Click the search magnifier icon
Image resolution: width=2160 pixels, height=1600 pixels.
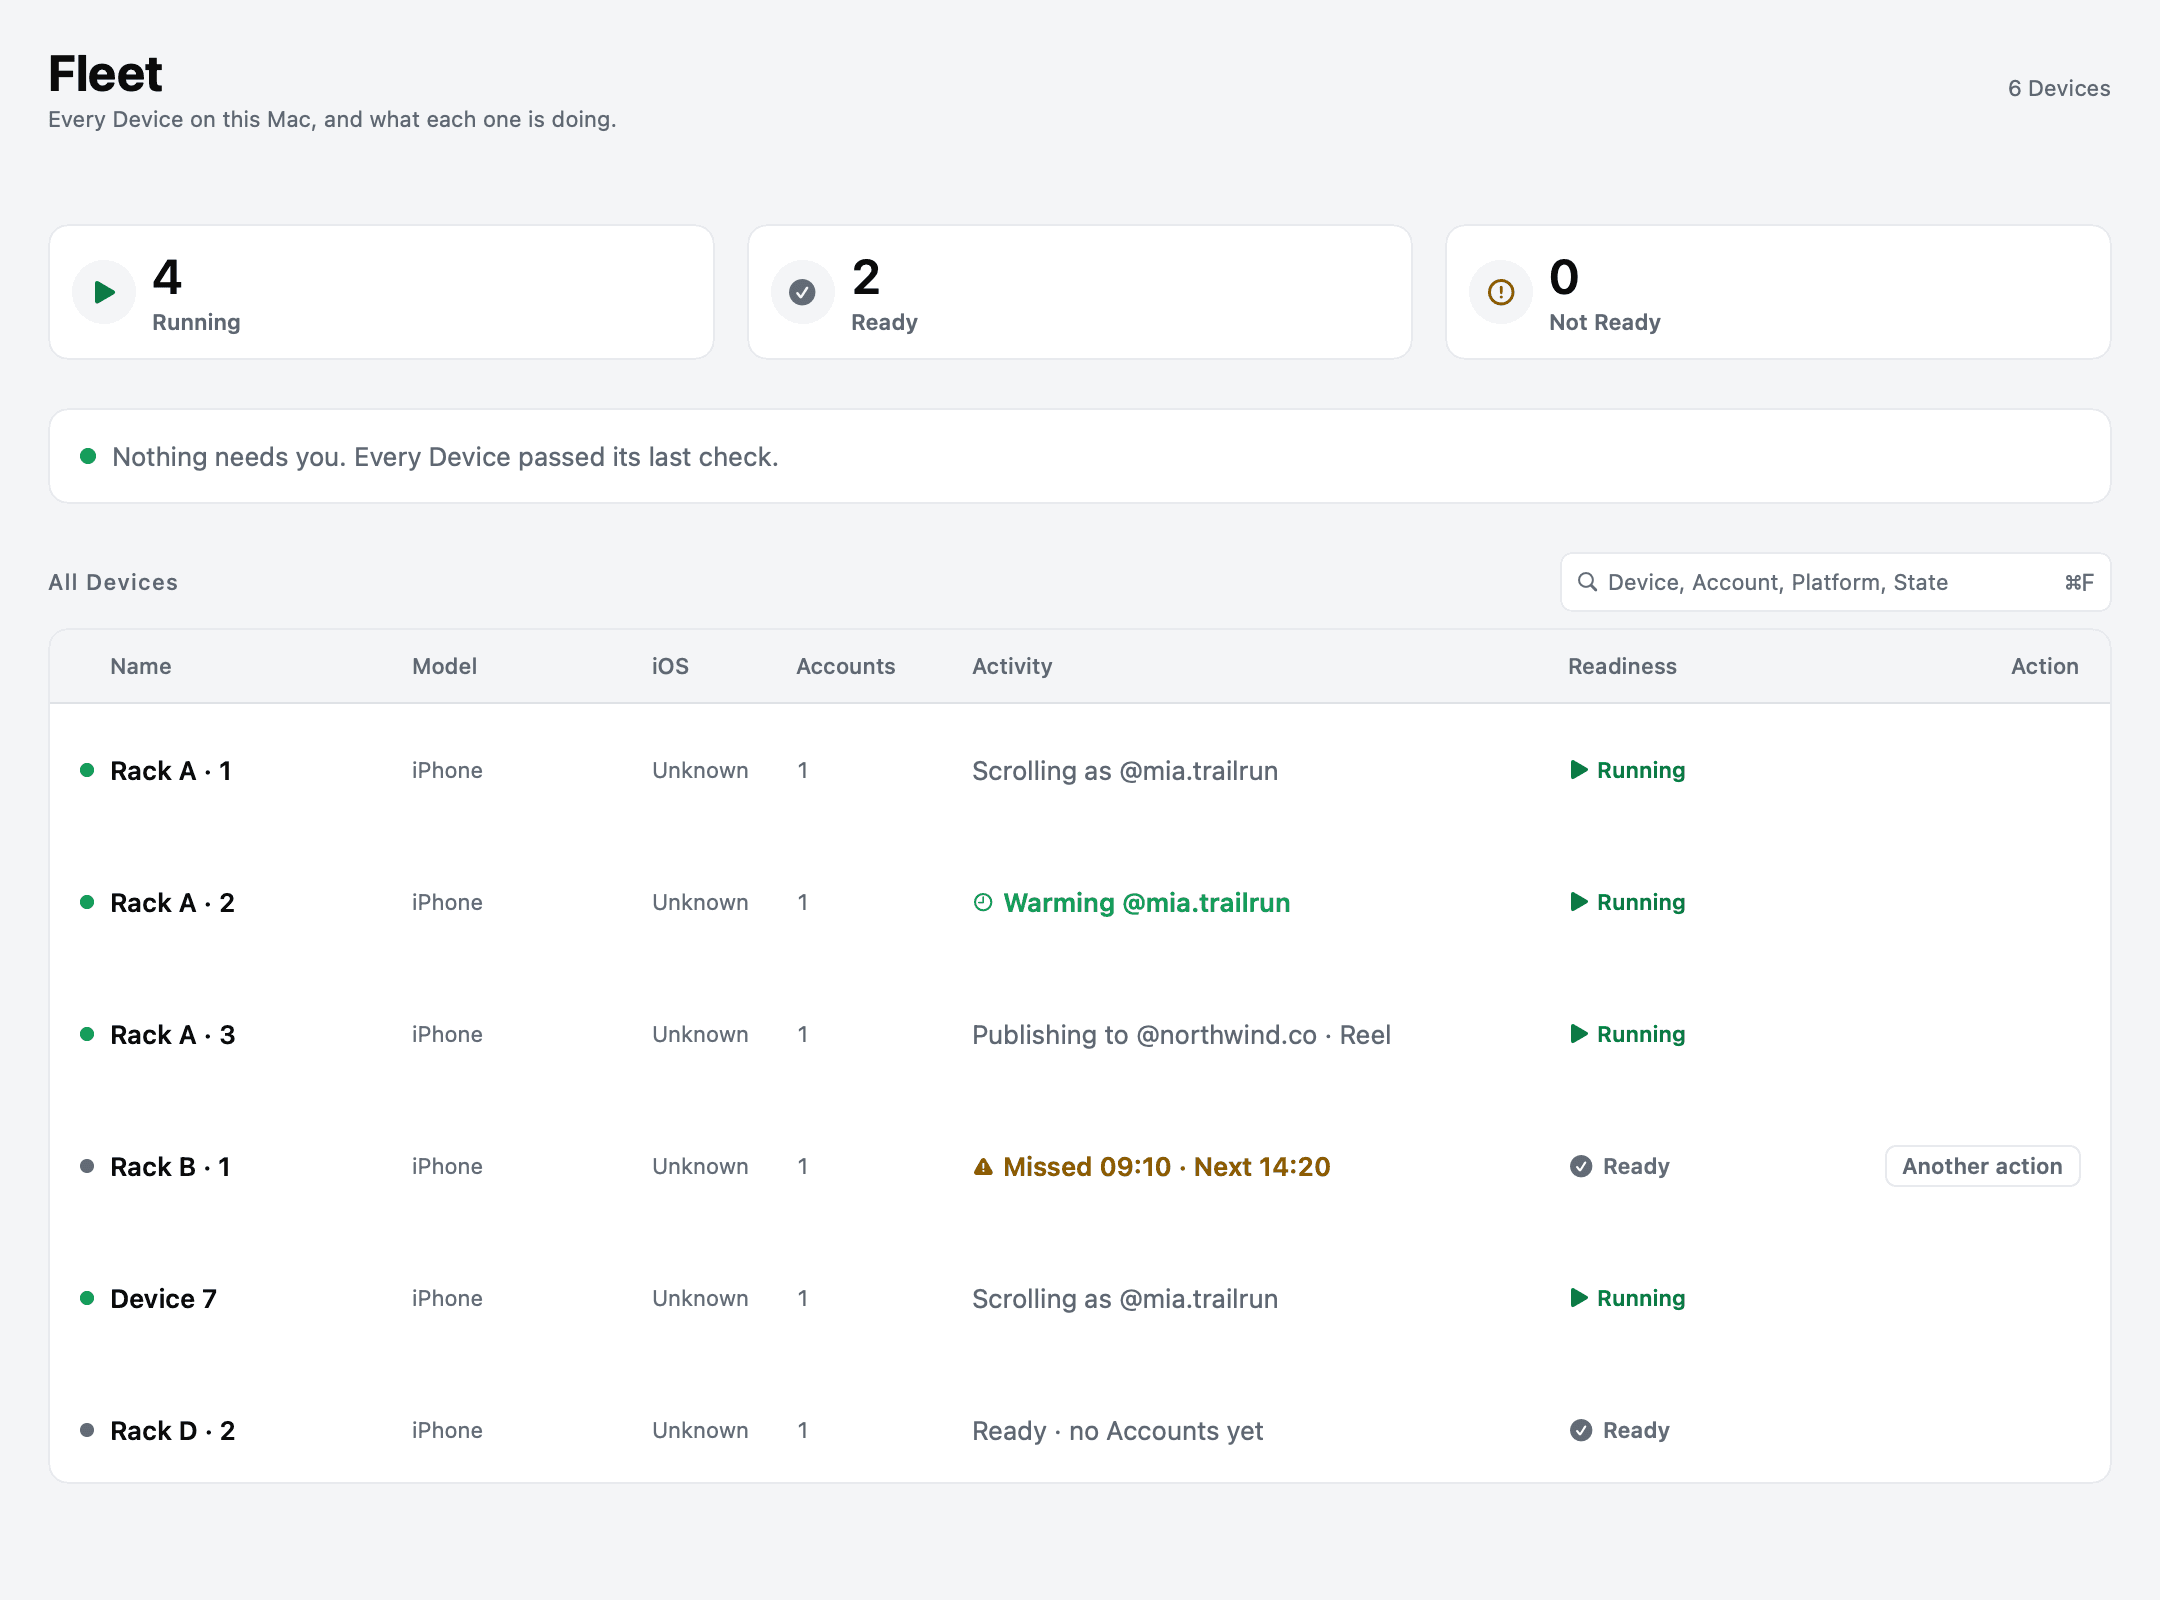click(x=1587, y=582)
